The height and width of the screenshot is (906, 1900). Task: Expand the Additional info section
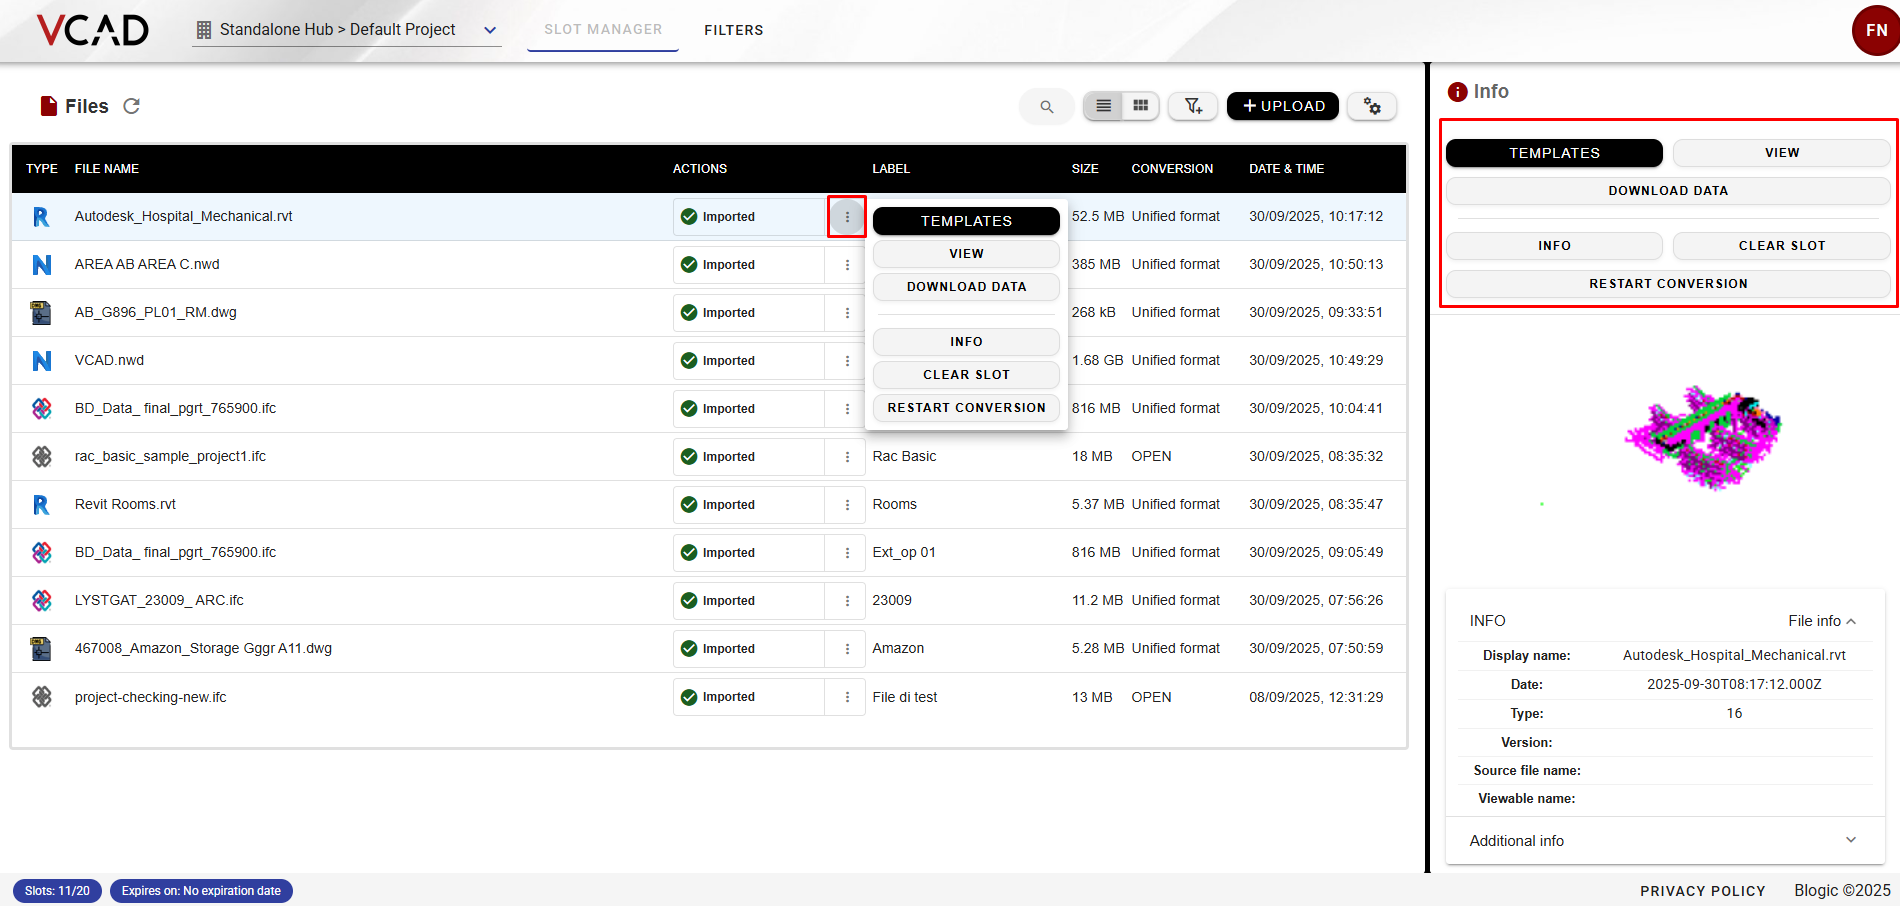click(x=1850, y=840)
